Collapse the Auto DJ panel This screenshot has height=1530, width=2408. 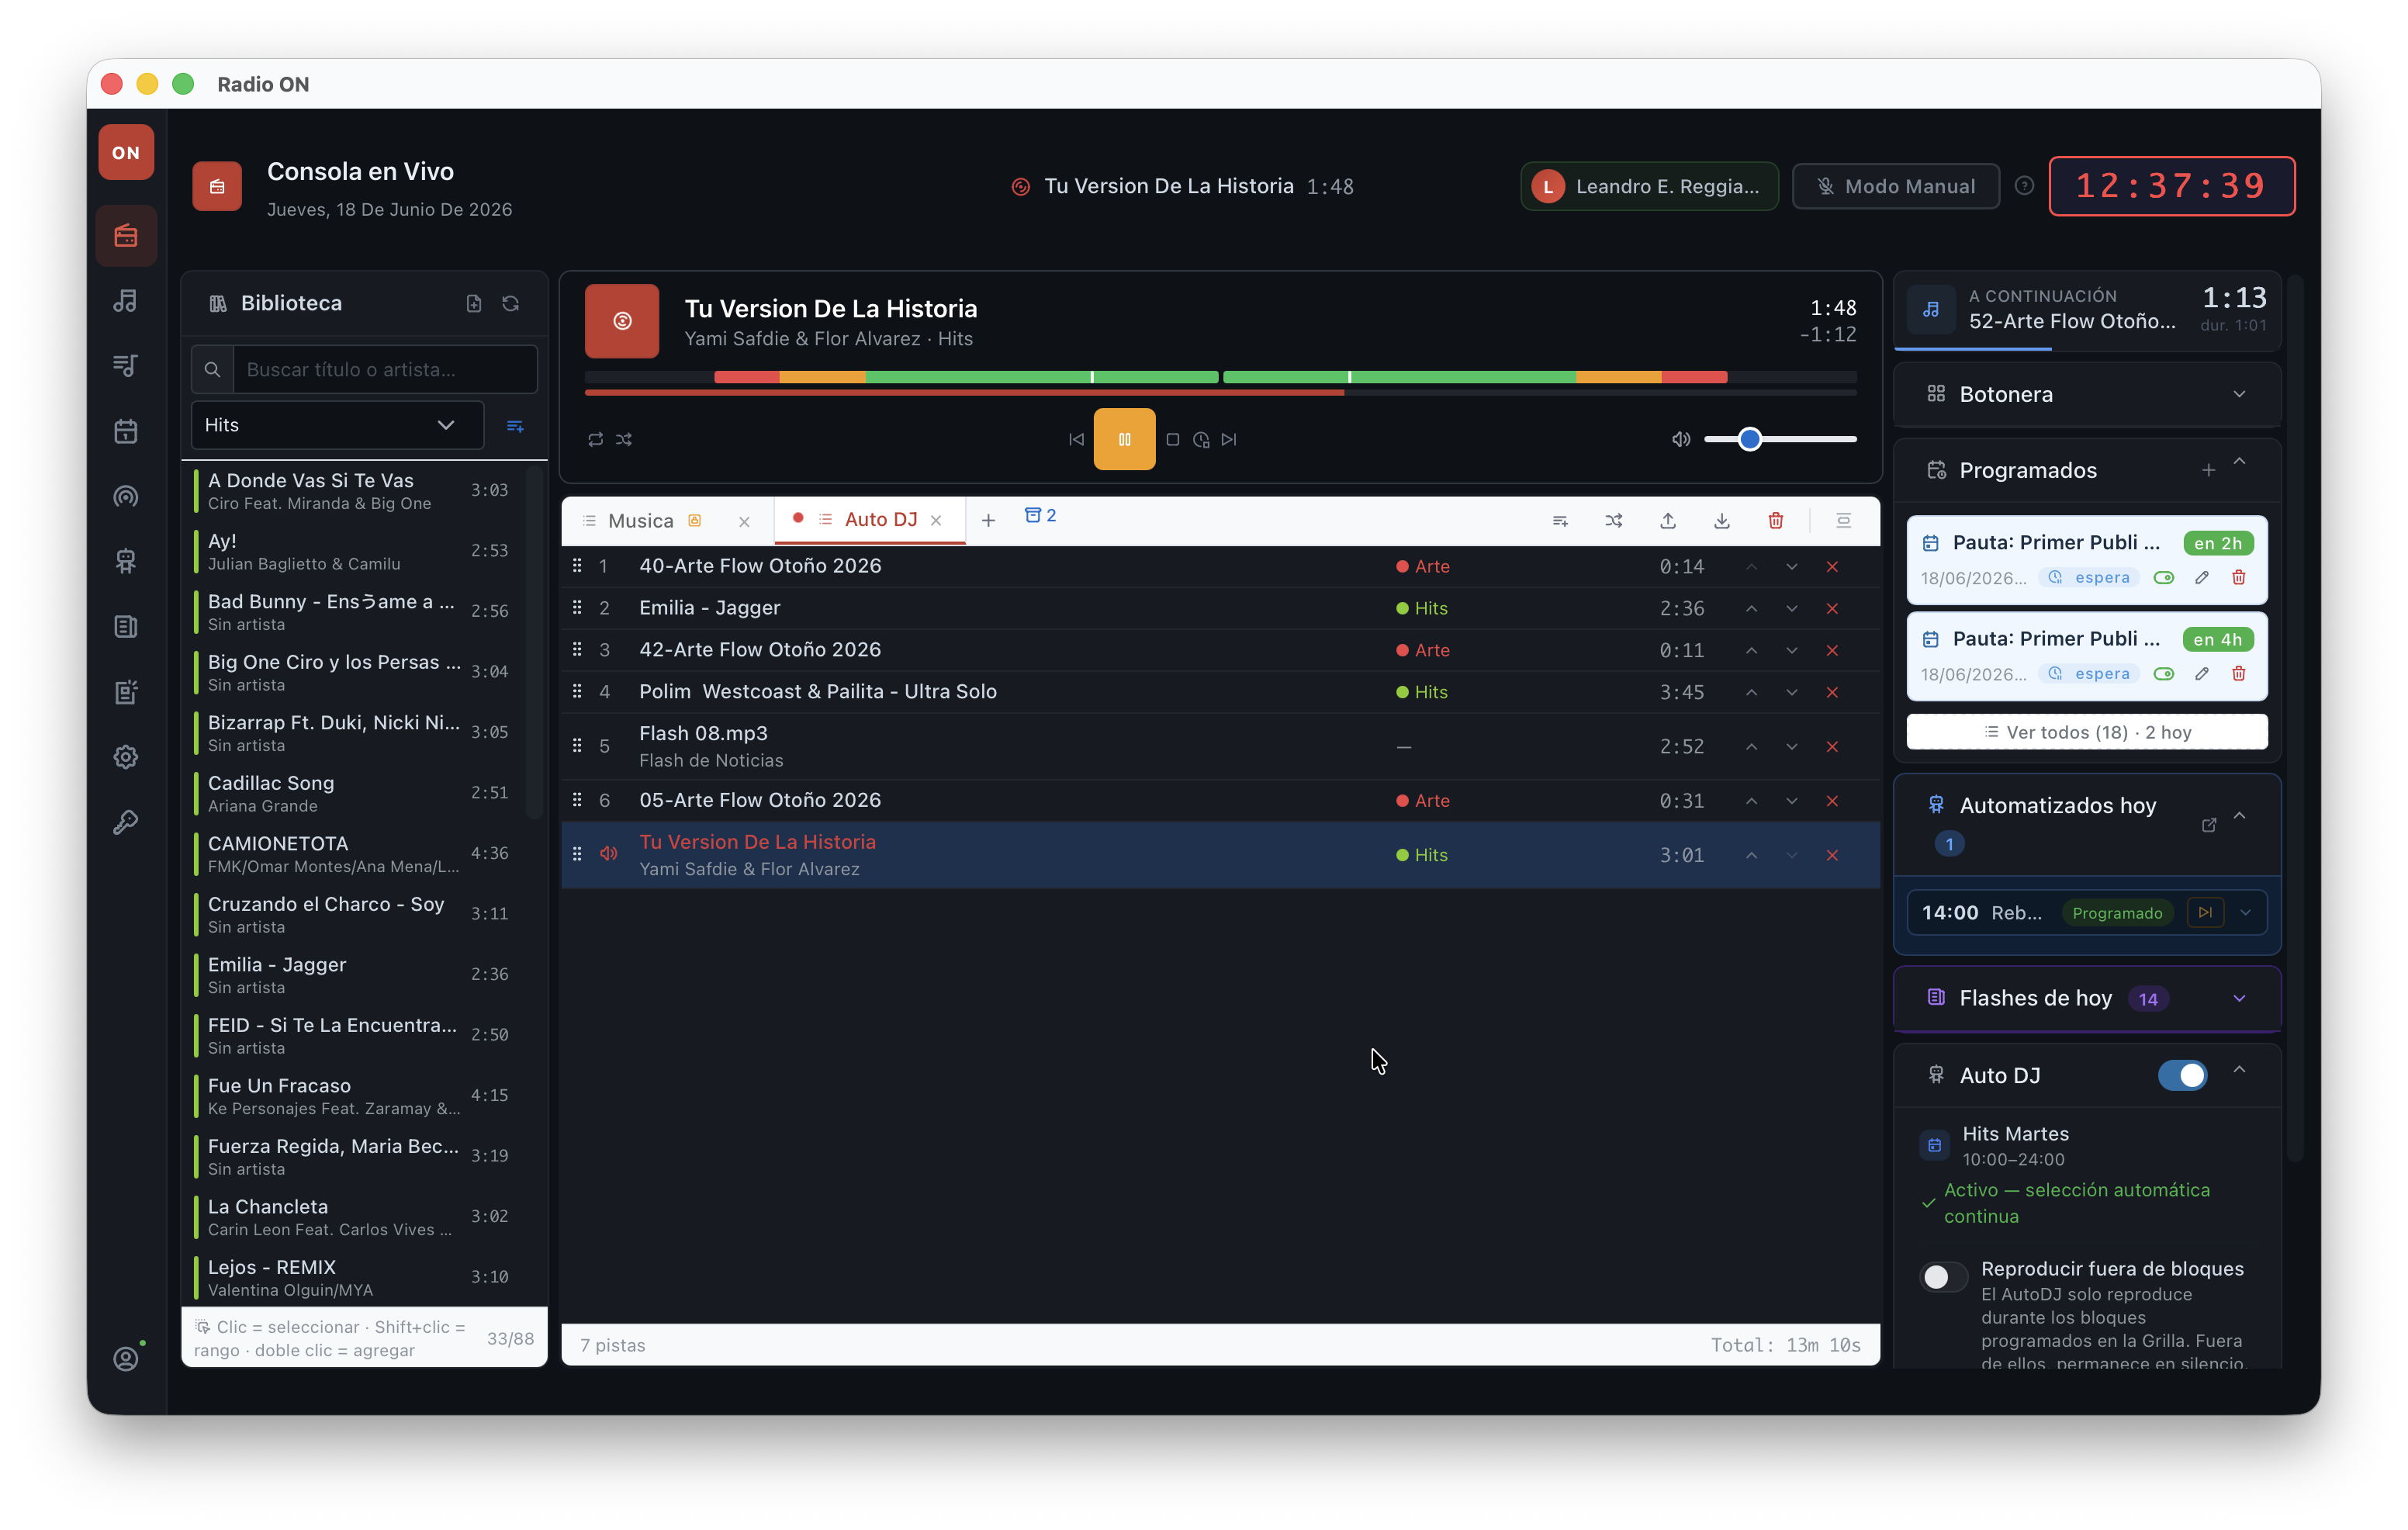pos(2239,1070)
